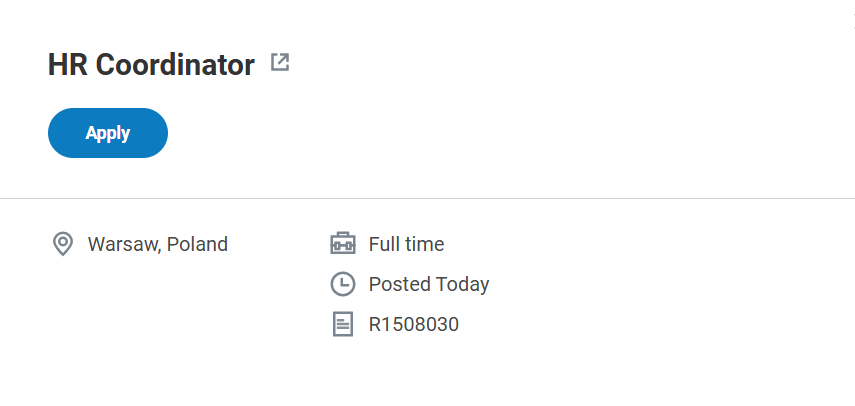
Task: Select the job ID R1508030
Action: [x=414, y=324]
